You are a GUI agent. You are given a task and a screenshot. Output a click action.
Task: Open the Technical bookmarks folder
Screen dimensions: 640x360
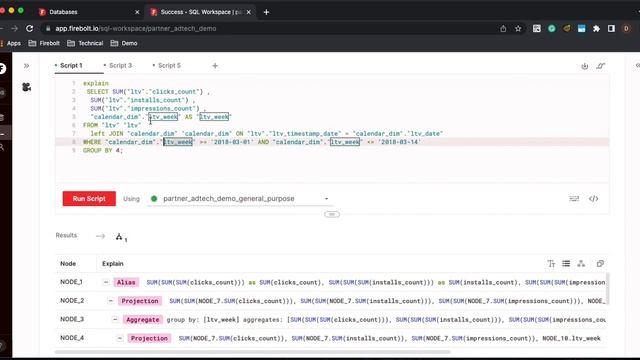coord(85,43)
